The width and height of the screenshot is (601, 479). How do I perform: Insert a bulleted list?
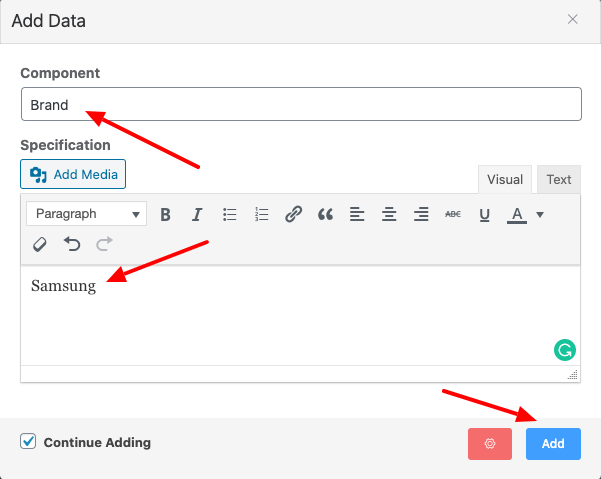pos(229,214)
